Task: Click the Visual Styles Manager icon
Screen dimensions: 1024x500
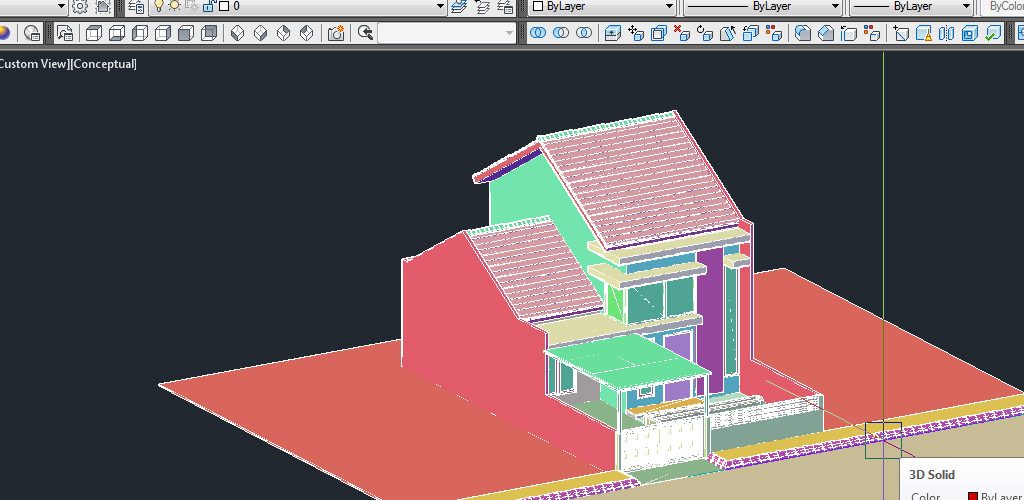Action: pyautogui.click(x=32, y=33)
